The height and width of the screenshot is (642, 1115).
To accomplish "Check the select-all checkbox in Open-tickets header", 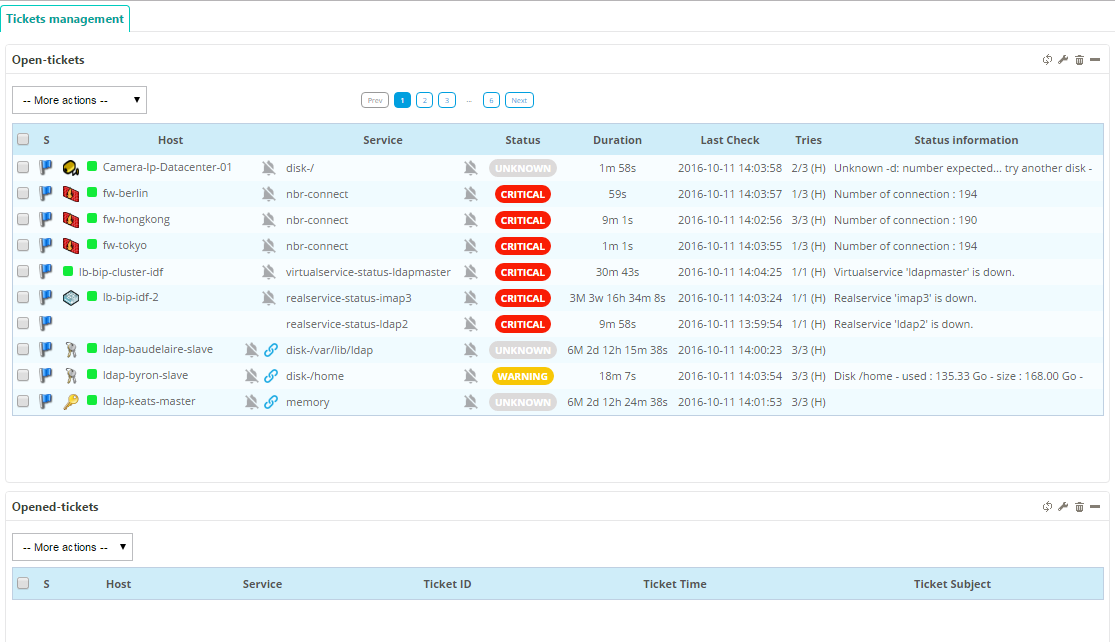I will [x=23, y=140].
